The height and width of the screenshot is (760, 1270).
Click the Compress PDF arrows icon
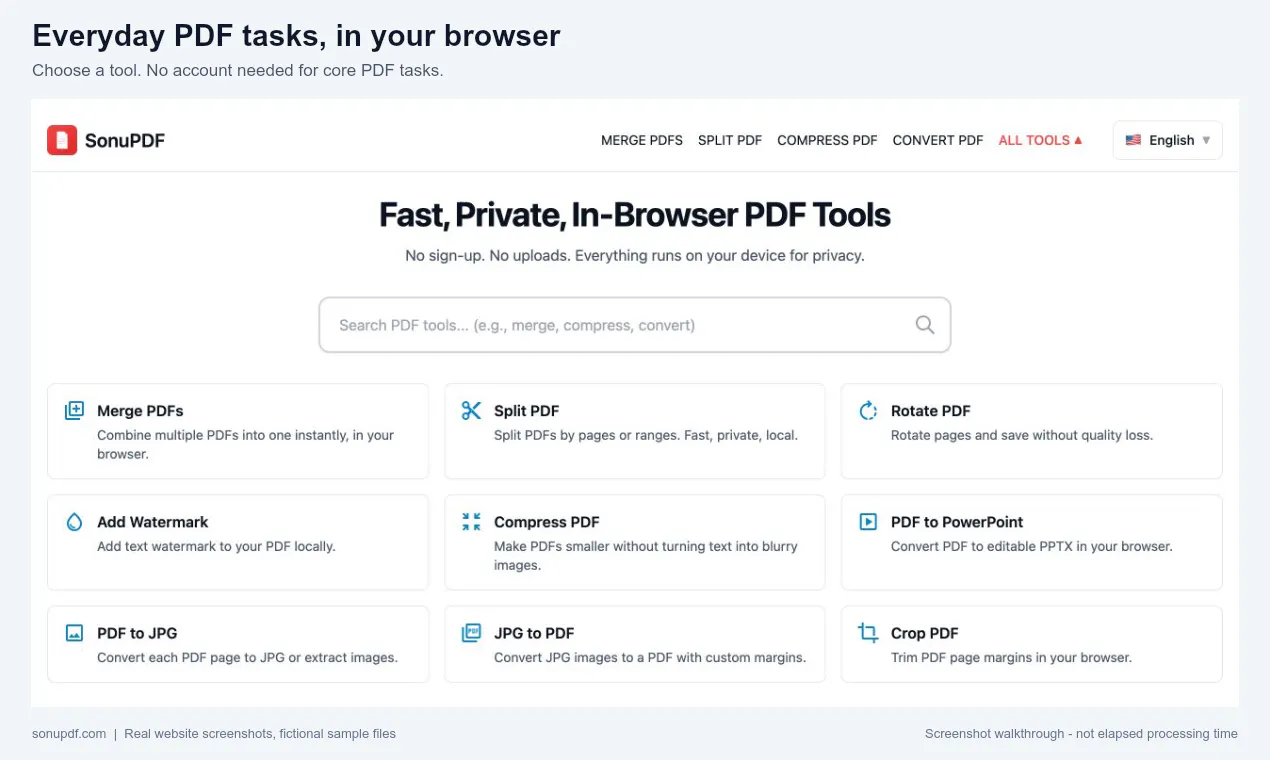[471, 522]
